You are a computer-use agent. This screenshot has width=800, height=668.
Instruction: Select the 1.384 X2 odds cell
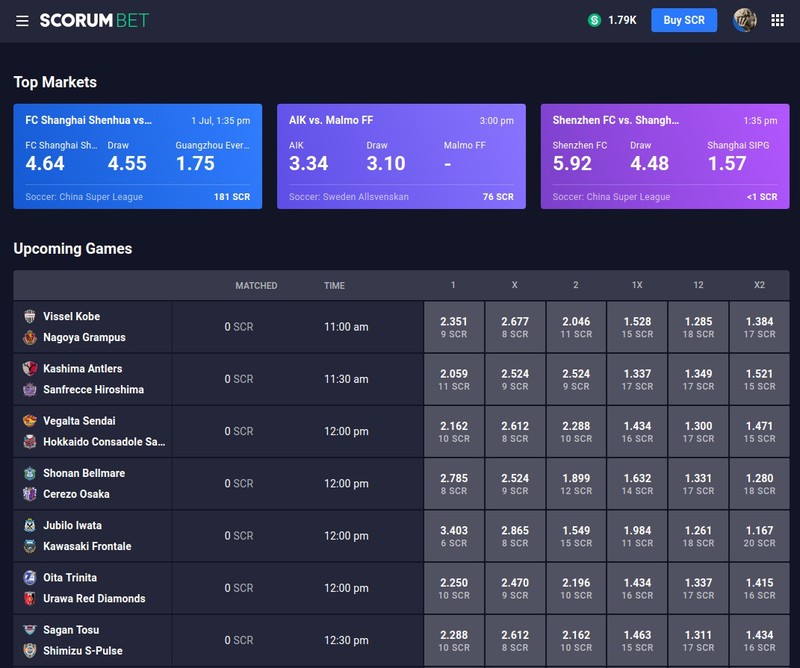(759, 327)
